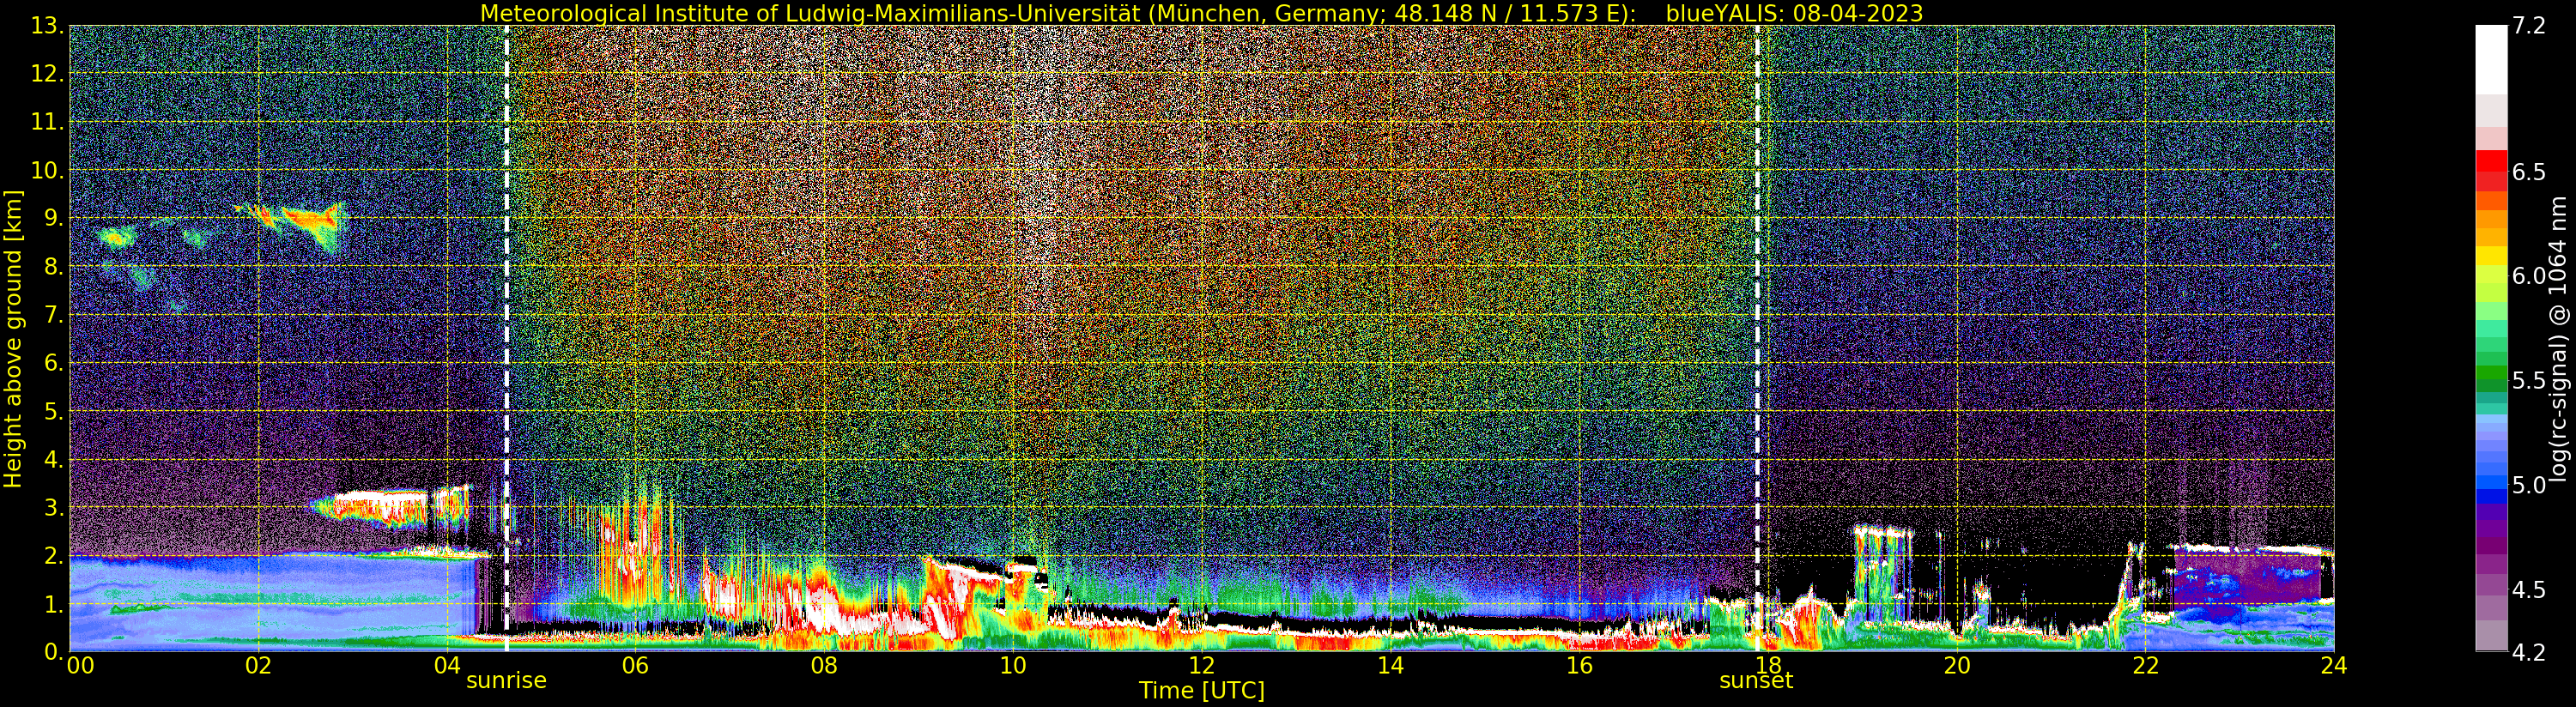Image resolution: width=2576 pixels, height=707 pixels.
Task: Click the '7.' height tick label
Action: point(55,315)
